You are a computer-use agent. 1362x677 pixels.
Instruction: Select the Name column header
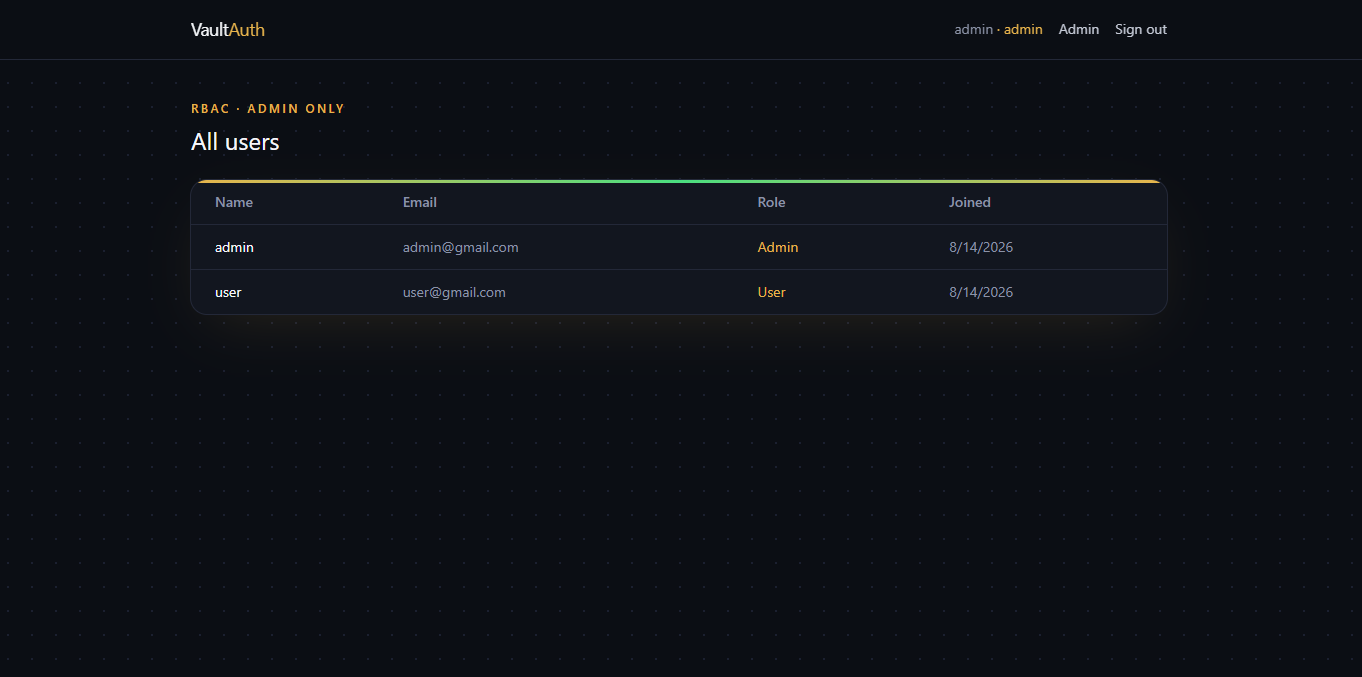(x=234, y=202)
